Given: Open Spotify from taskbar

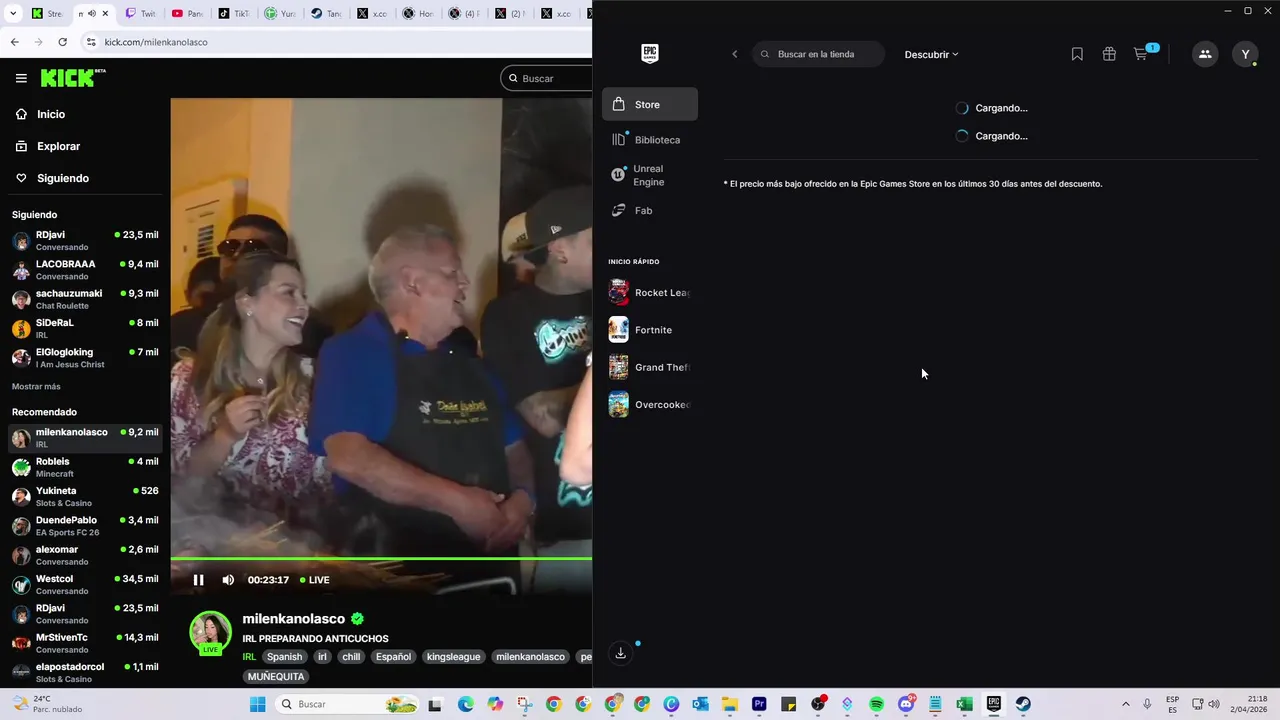Looking at the screenshot, I should tap(877, 704).
